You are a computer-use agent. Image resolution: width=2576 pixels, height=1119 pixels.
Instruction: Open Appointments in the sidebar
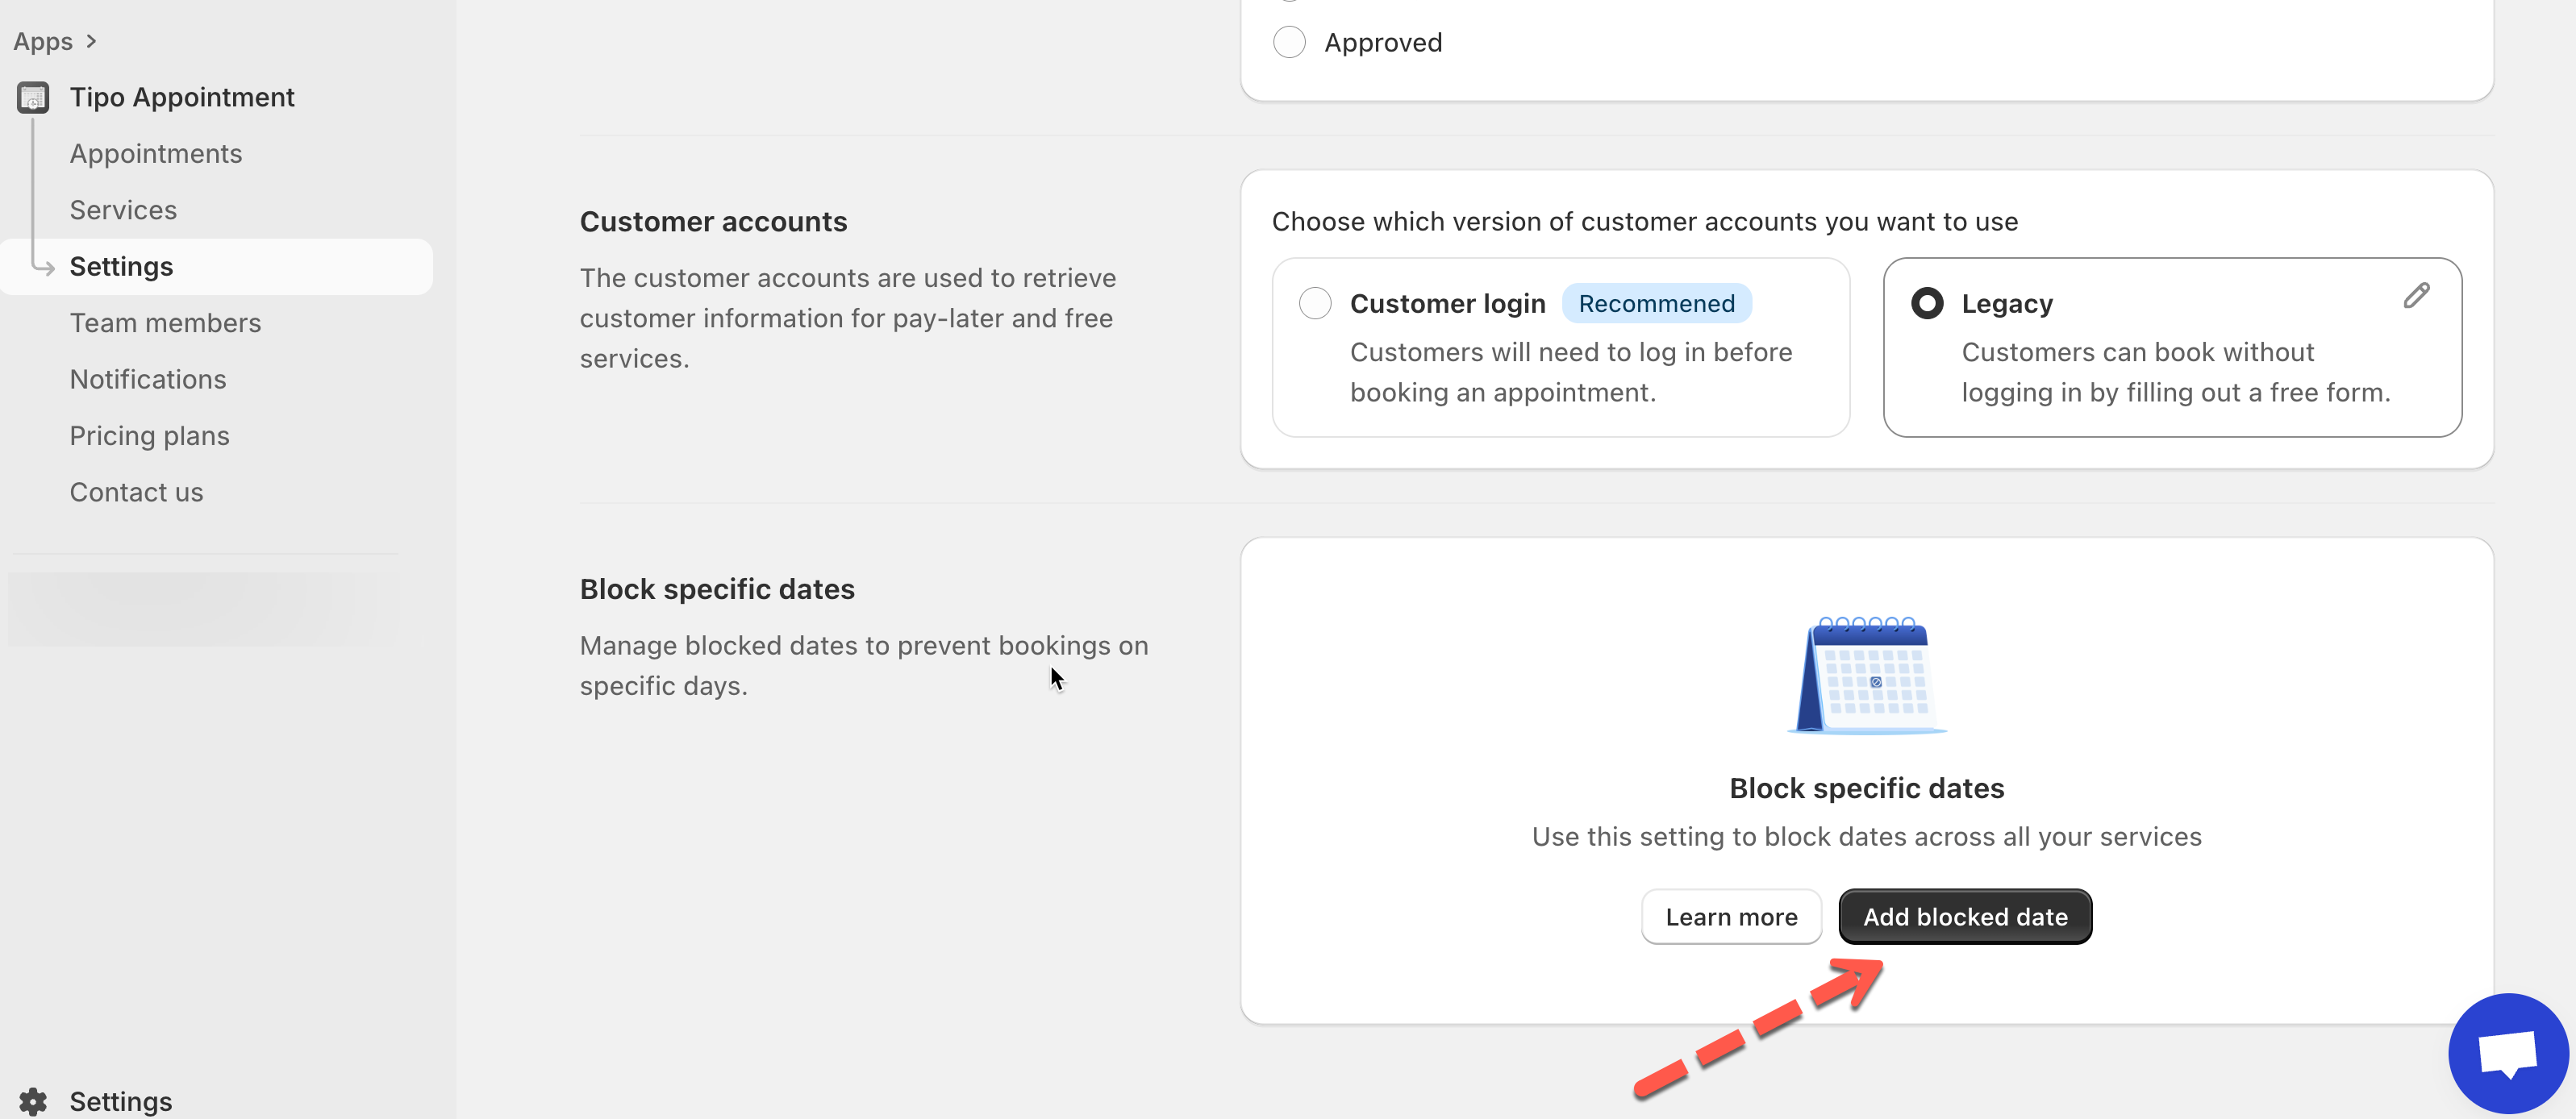coord(155,154)
